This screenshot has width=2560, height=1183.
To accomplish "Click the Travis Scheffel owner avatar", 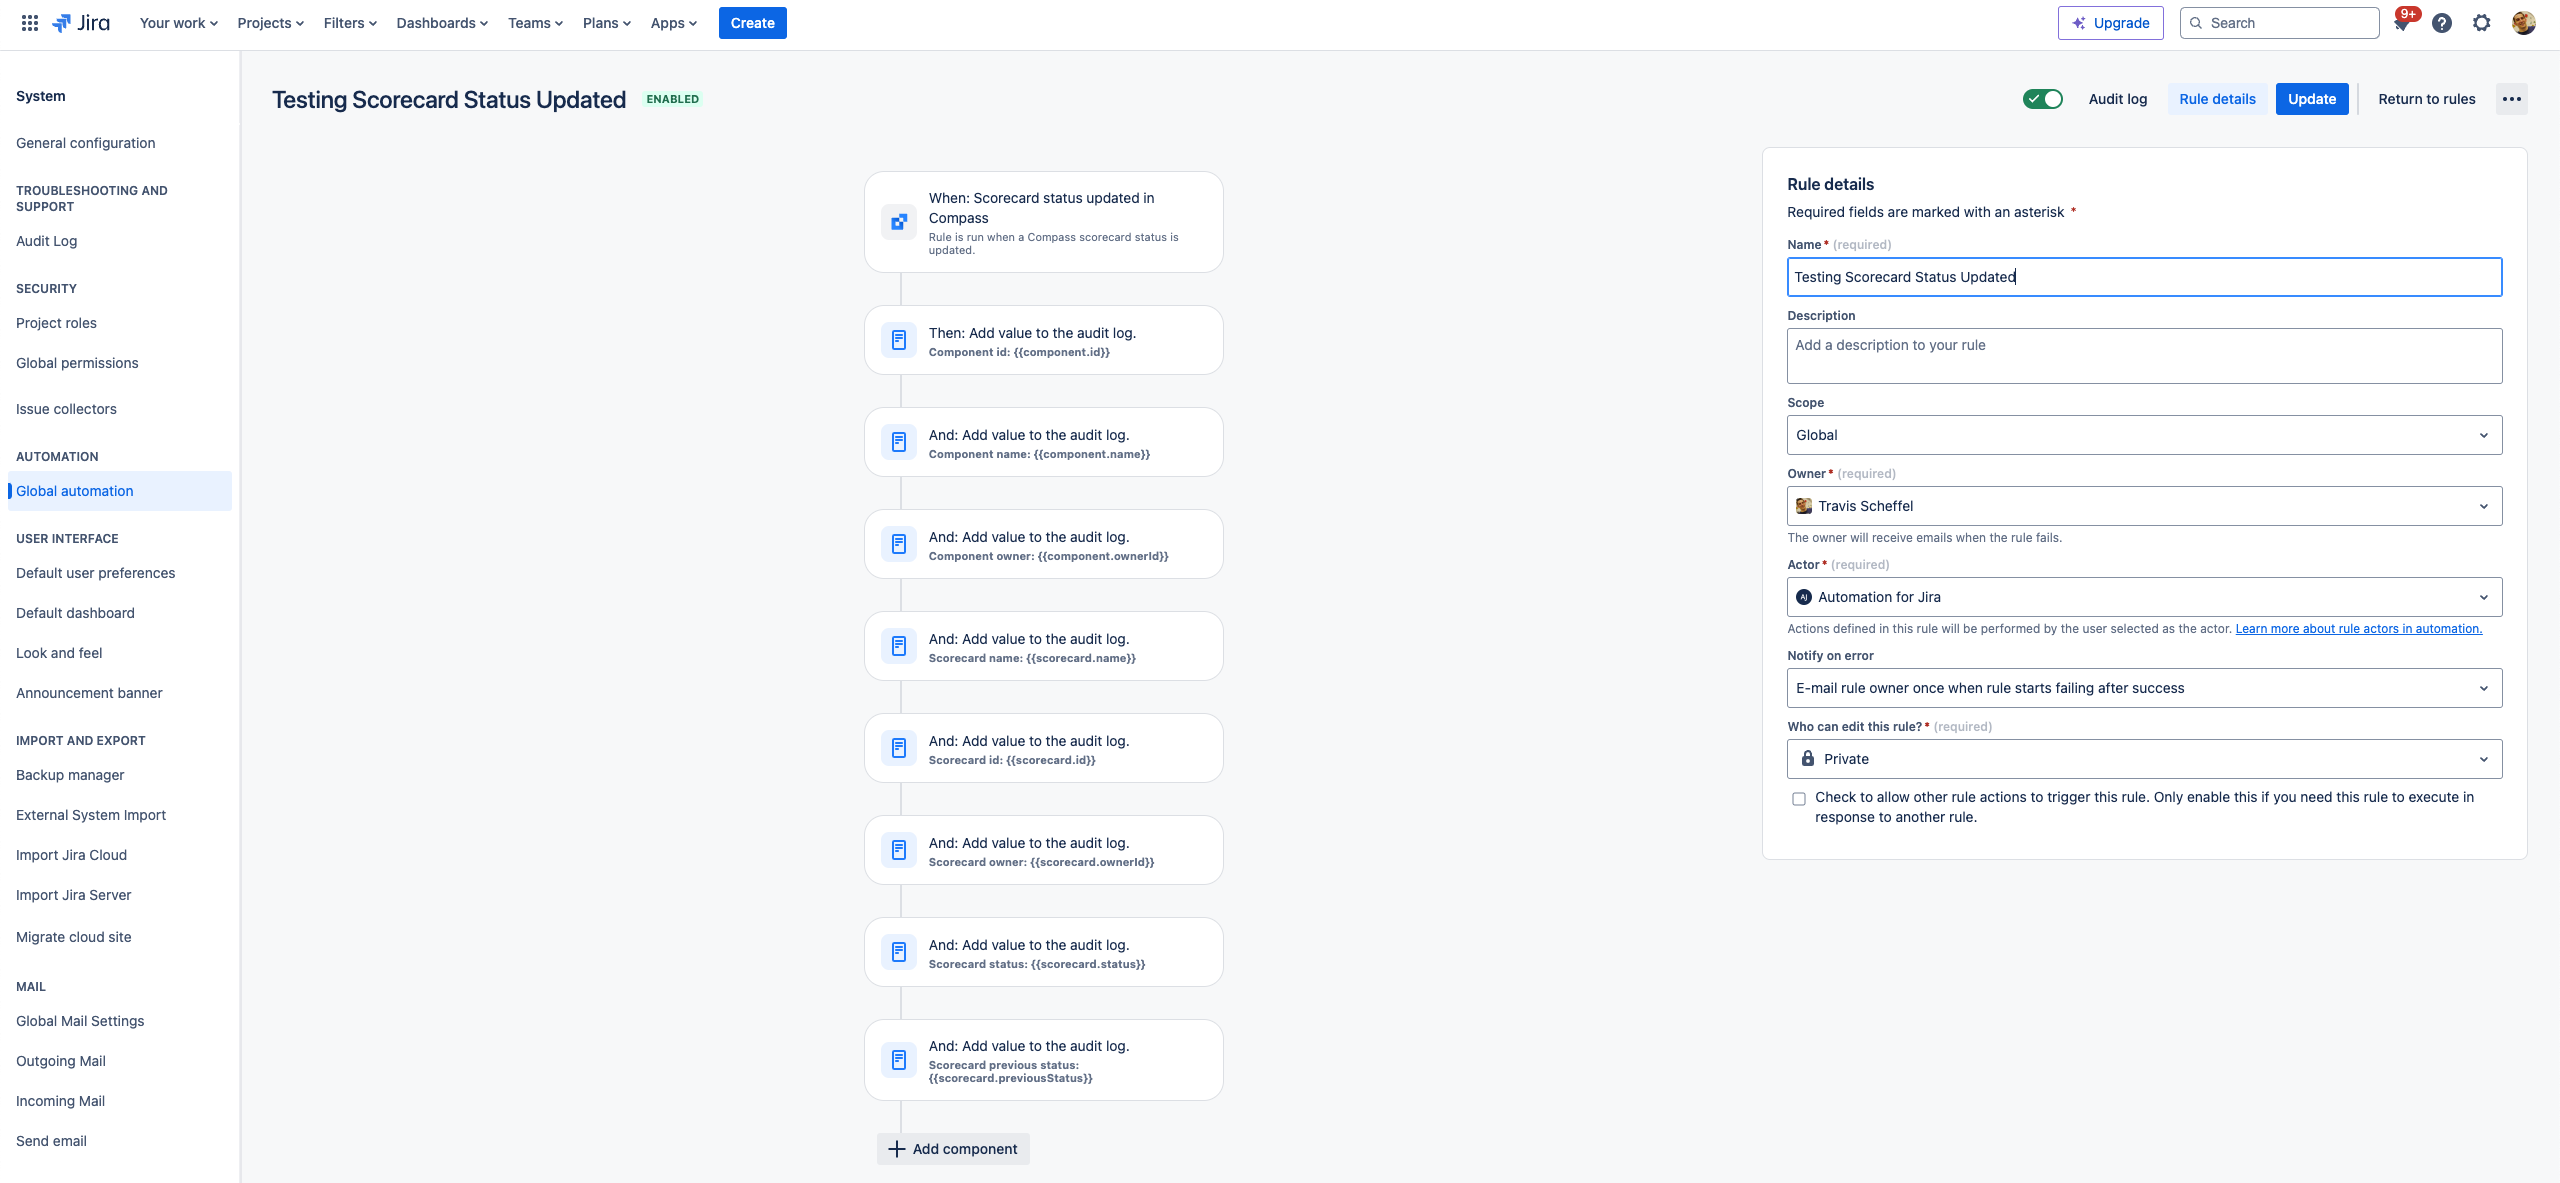I will coord(1804,506).
